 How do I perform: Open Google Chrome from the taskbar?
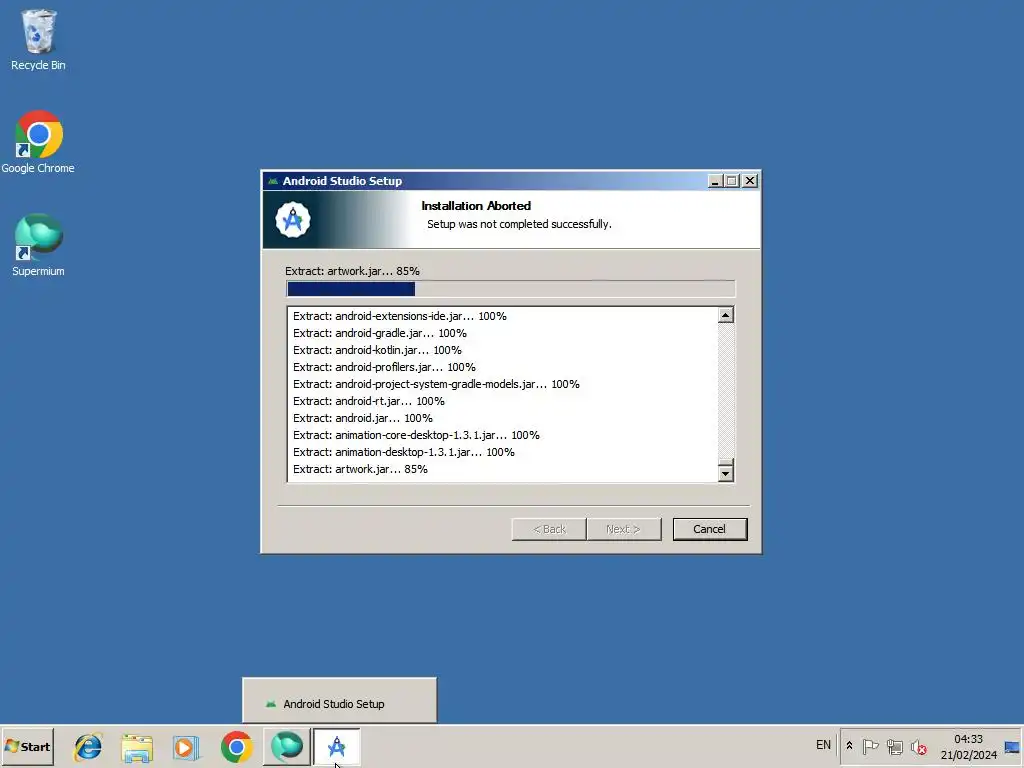click(x=236, y=746)
